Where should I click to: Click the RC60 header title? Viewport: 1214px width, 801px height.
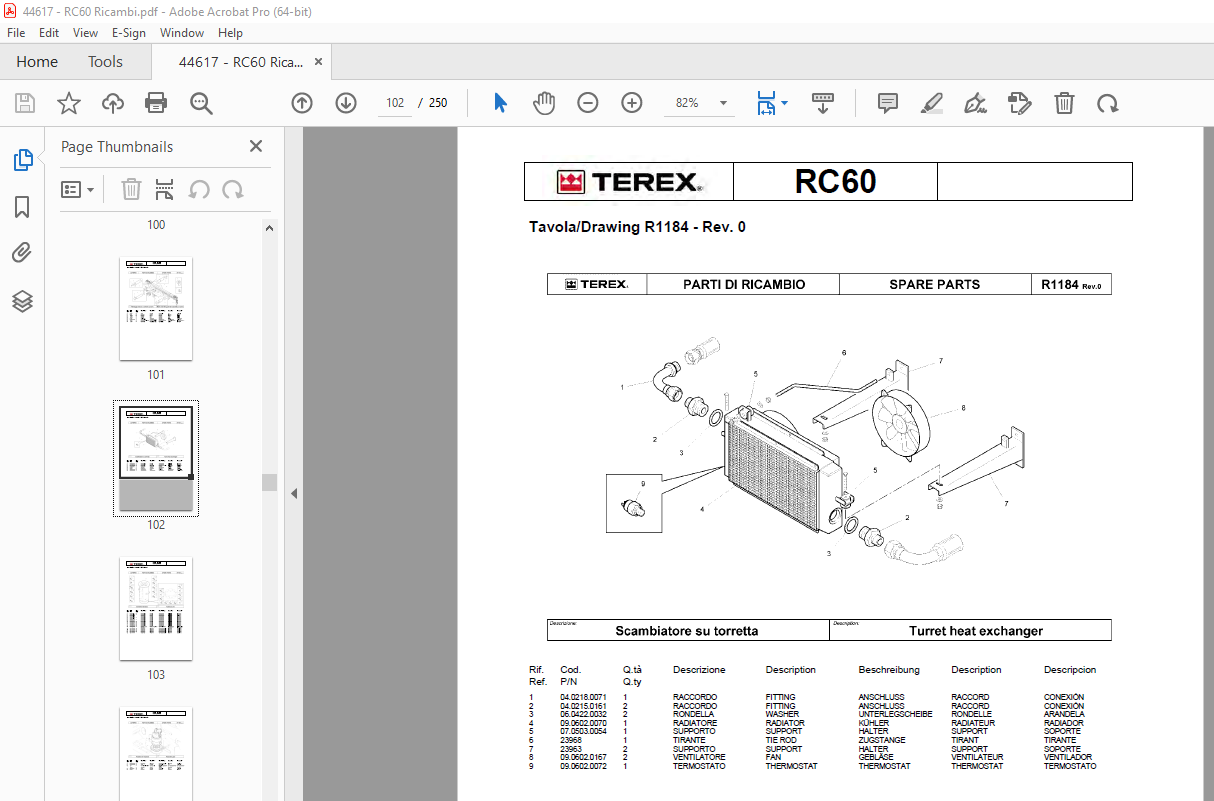click(835, 181)
